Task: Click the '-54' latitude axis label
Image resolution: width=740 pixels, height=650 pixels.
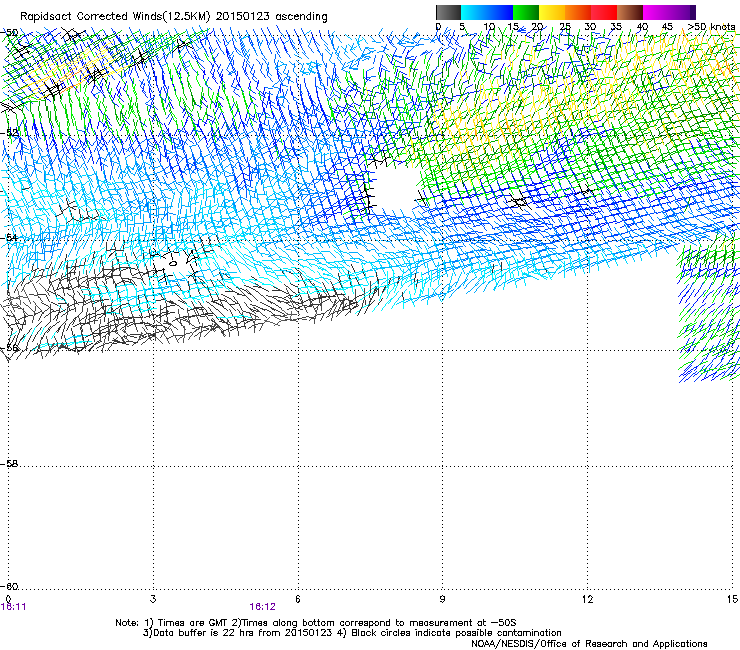Action: coord(10,237)
